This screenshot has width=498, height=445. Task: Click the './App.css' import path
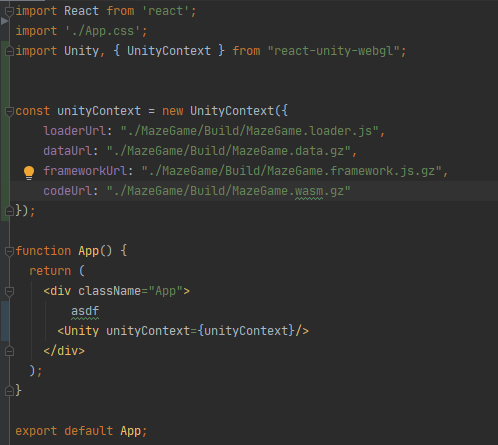coord(103,31)
